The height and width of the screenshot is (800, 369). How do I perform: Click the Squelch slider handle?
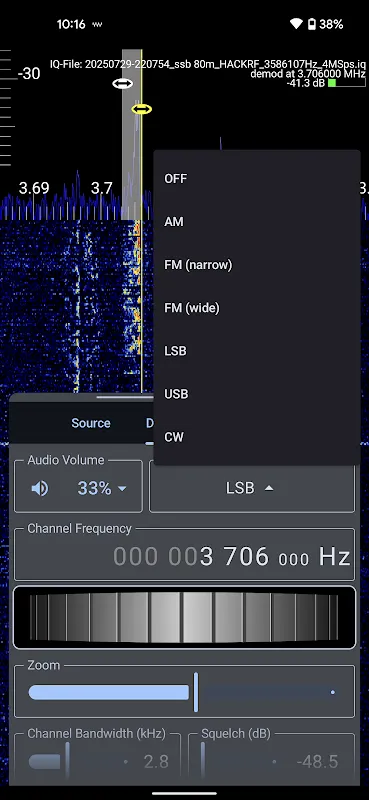click(x=203, y=762)
